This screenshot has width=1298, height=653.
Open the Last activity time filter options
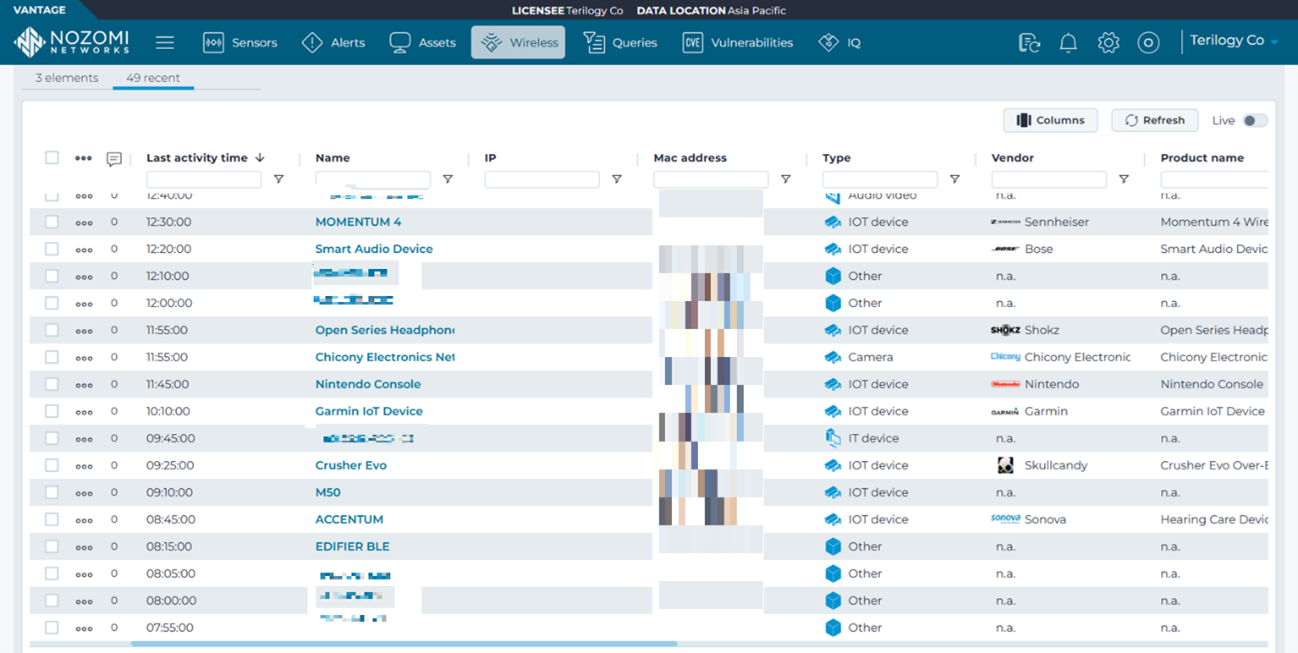279,180
